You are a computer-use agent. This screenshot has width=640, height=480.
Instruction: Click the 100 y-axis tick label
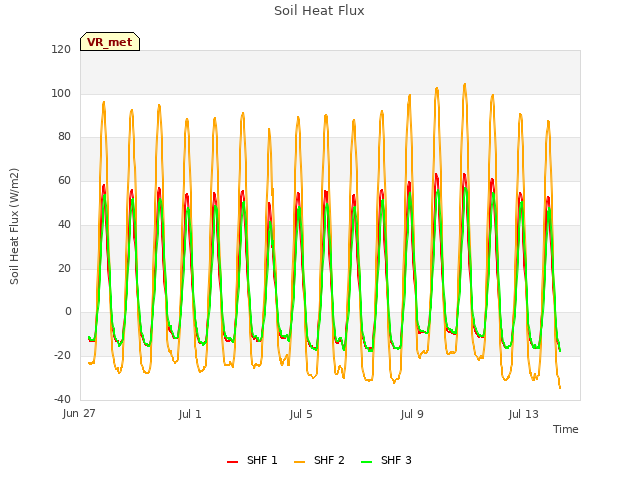(x=61, y=93)
